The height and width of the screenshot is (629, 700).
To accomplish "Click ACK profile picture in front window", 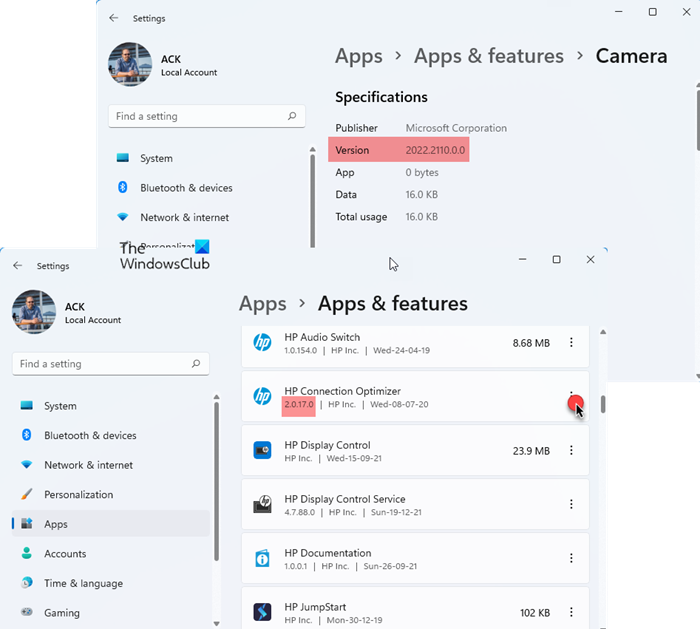I will click(x=34, y=312).
